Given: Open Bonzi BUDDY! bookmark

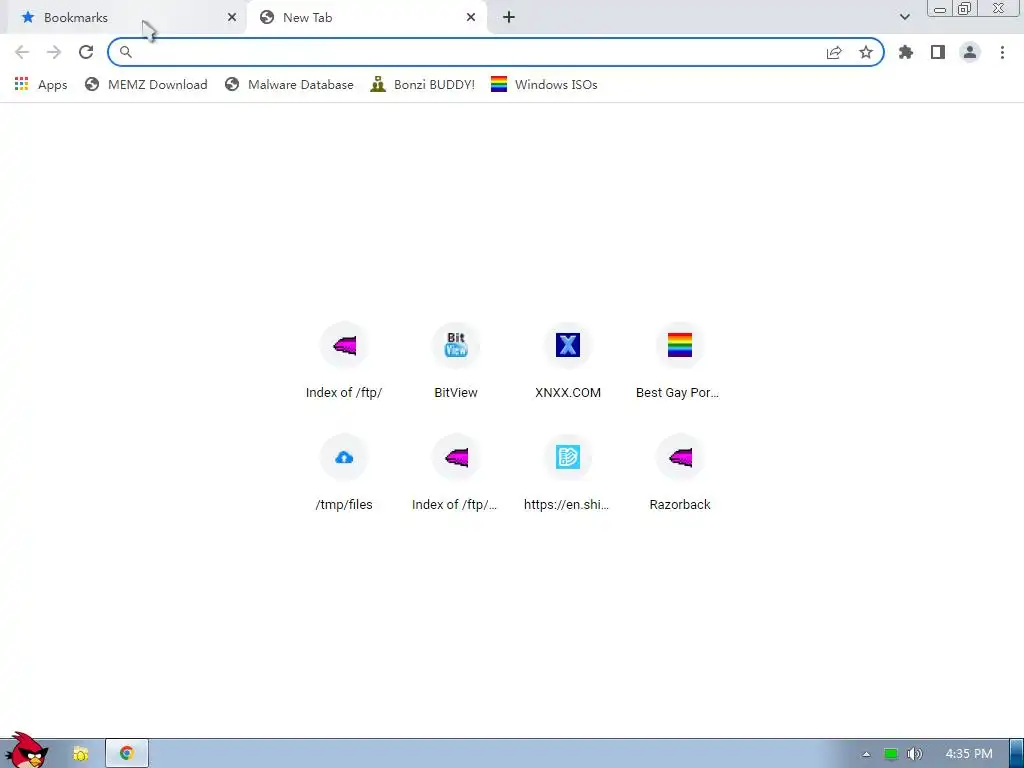Looking at the screenshot, I should coord(423,85).
